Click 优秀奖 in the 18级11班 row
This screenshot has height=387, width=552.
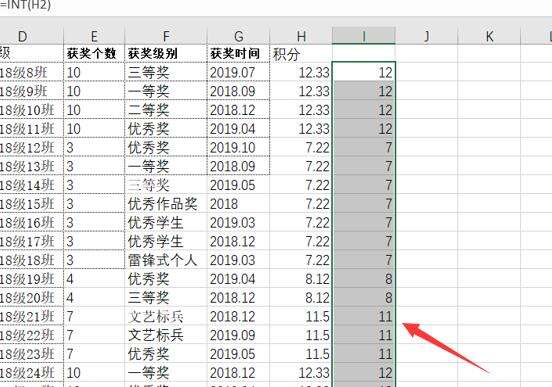click(166, 129)
